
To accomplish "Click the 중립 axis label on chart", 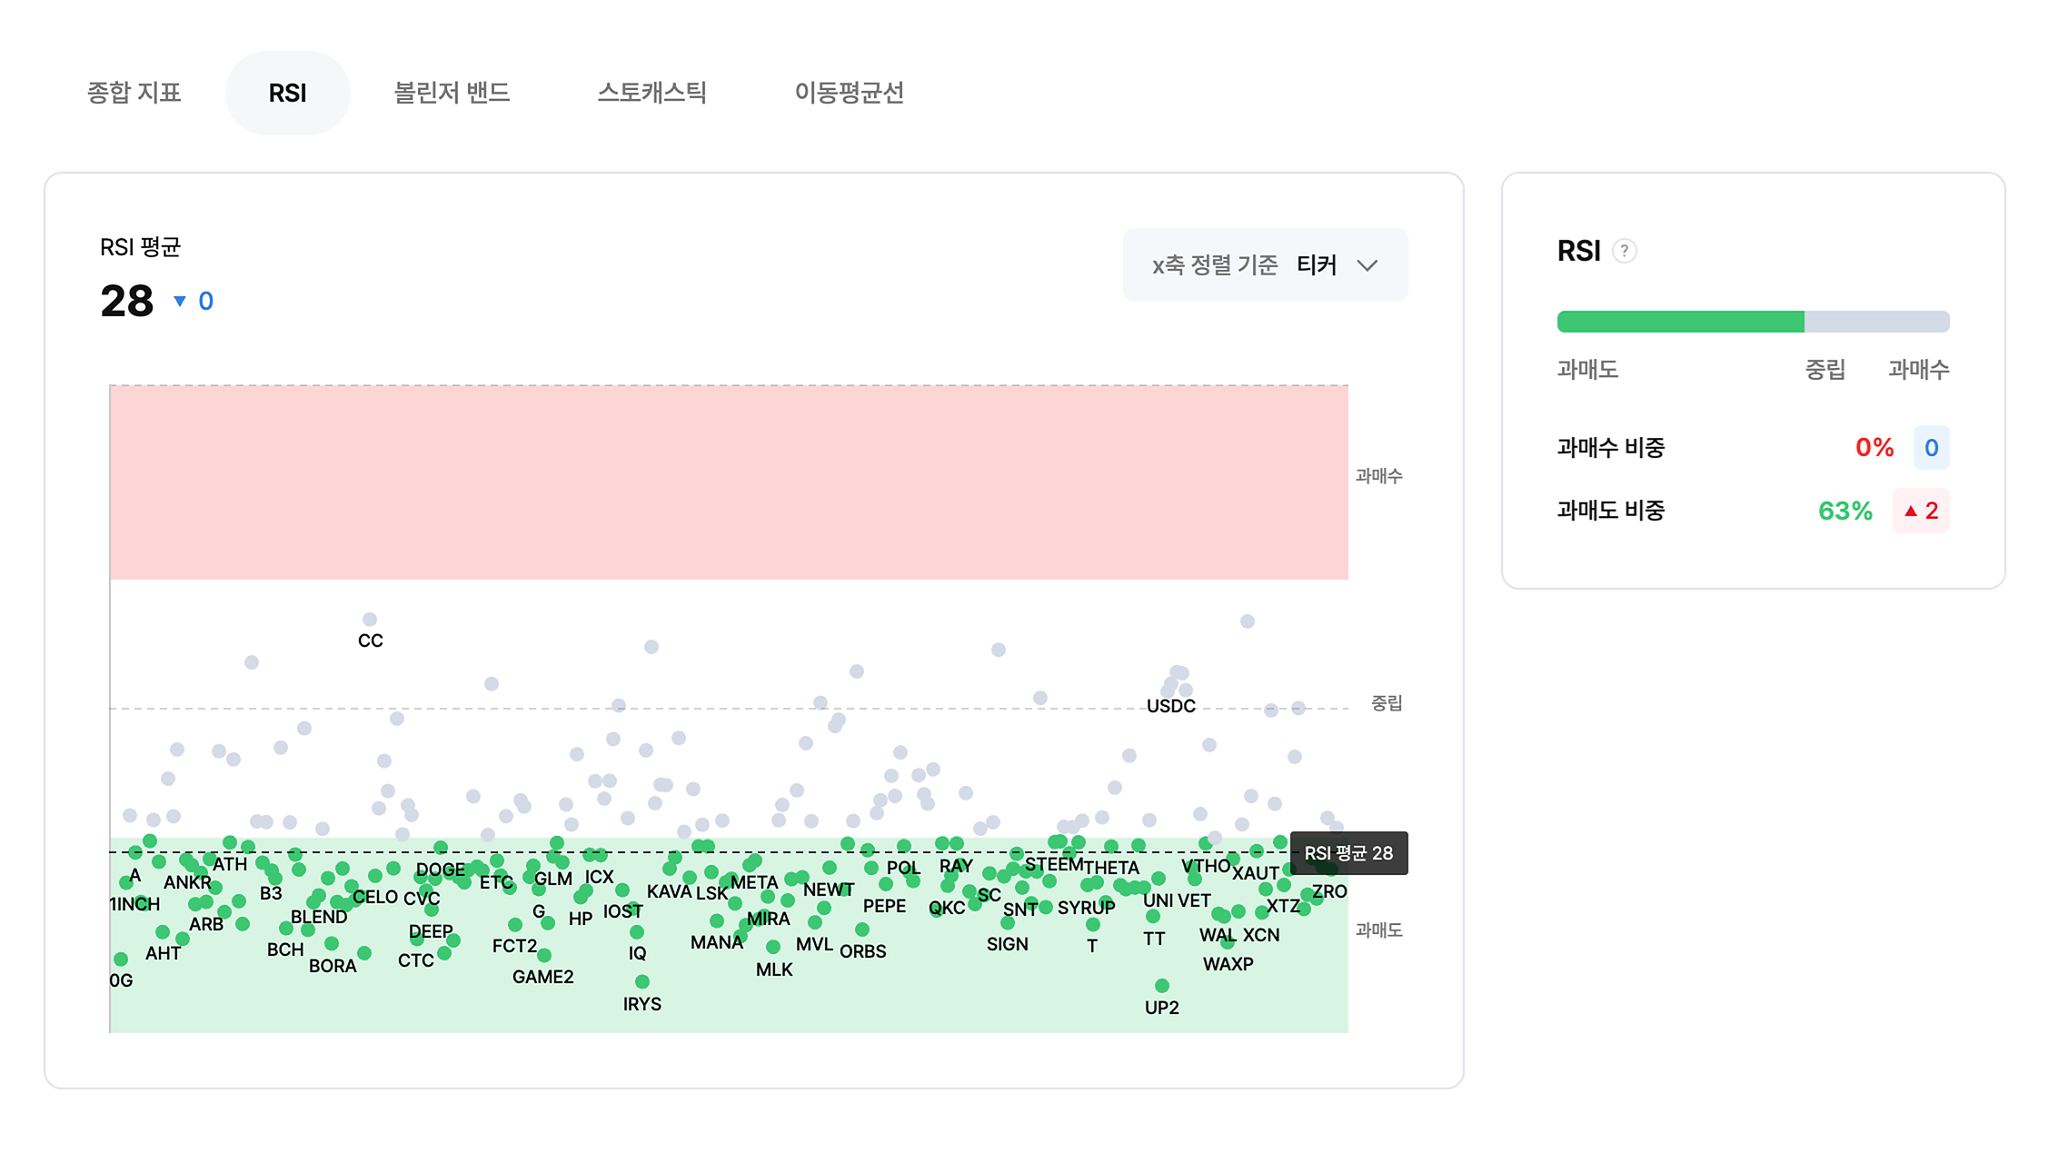I will (x=1387, y=704).
